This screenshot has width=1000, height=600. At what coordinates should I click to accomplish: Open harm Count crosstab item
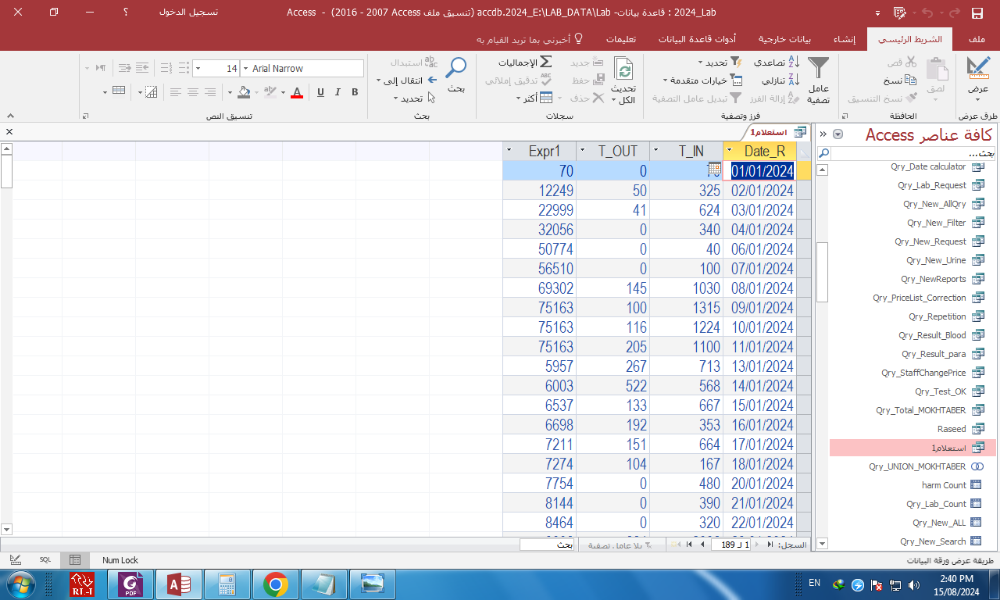click(x=951, y=485)
